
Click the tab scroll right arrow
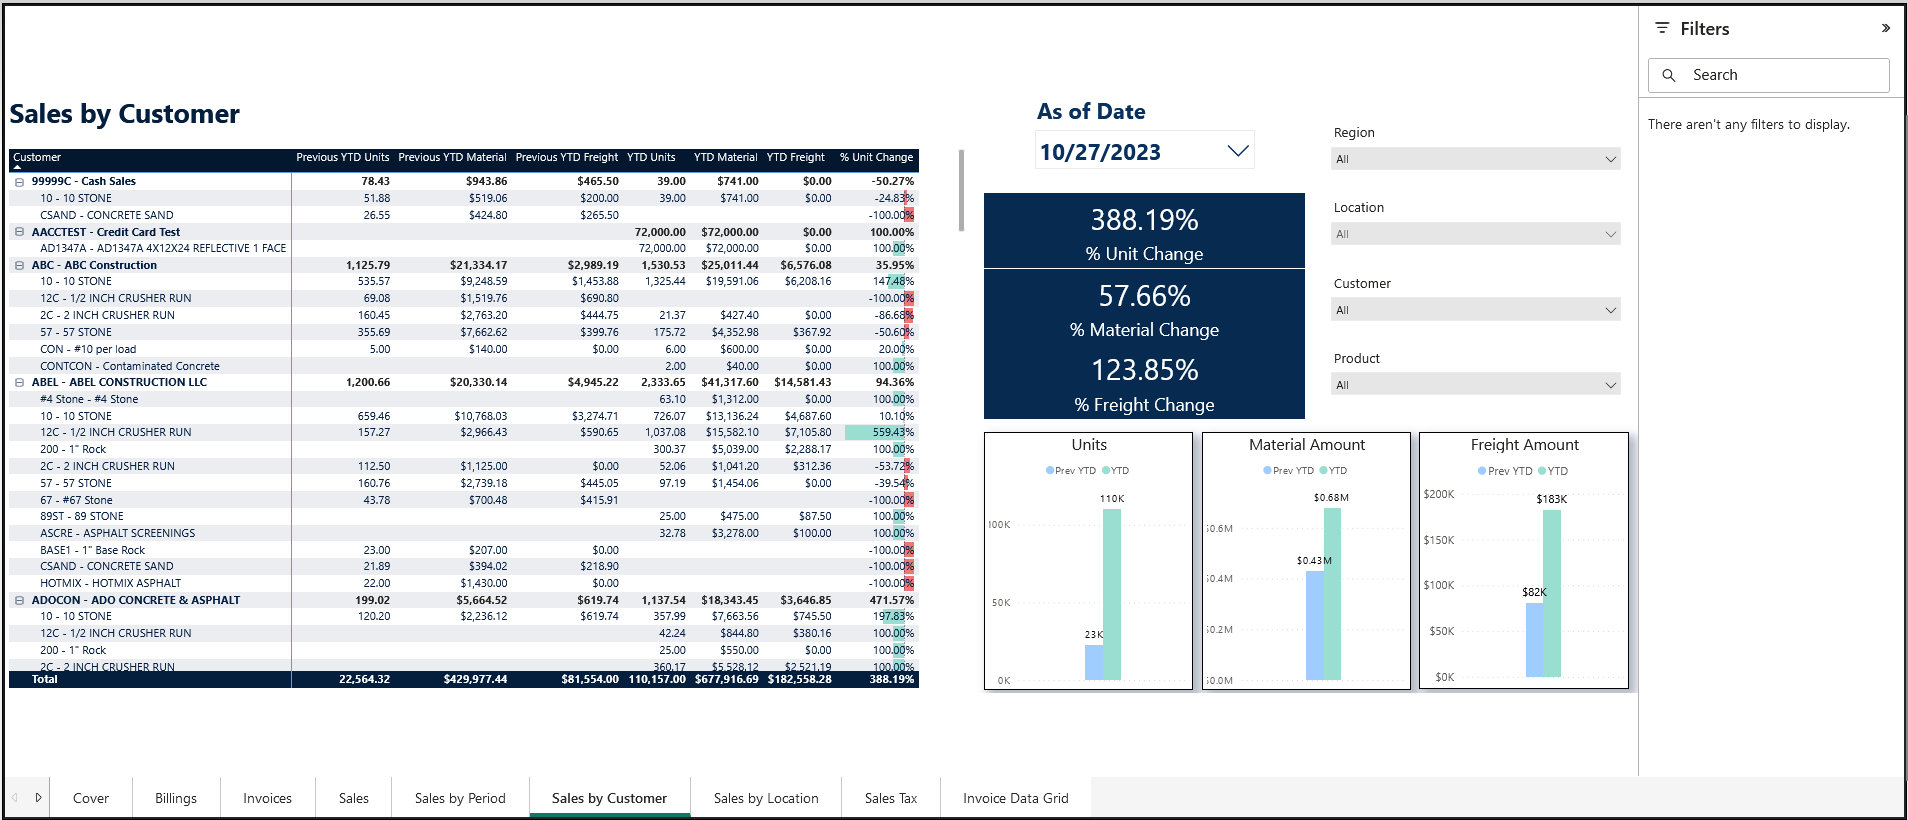click(38, 798)
